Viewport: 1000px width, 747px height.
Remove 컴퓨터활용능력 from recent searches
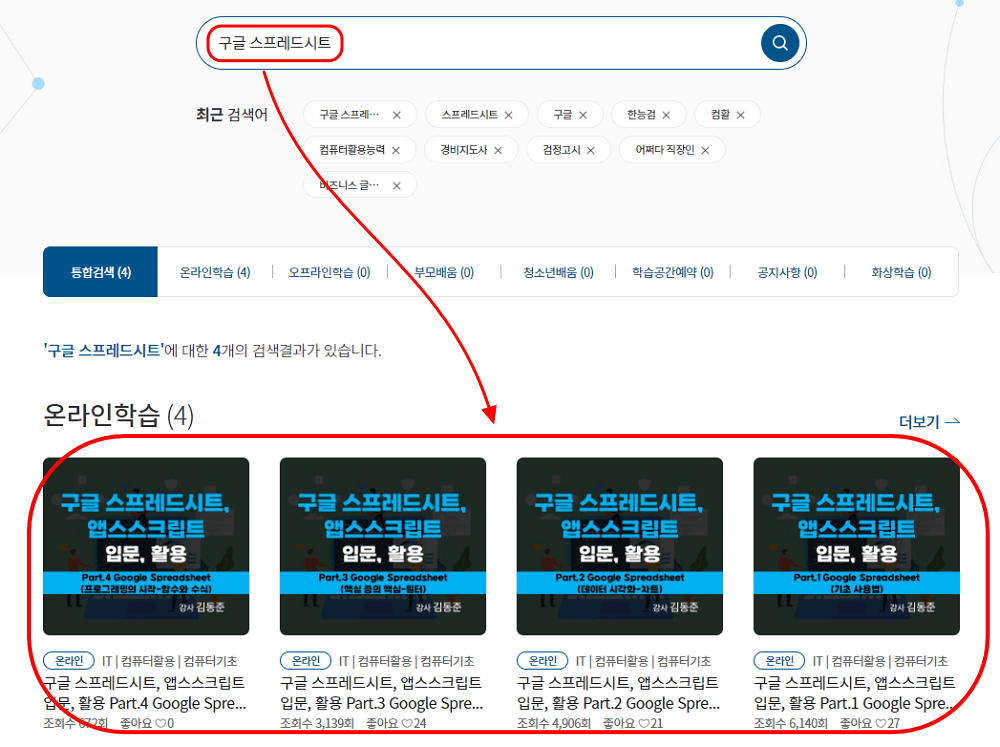point(396,150)
